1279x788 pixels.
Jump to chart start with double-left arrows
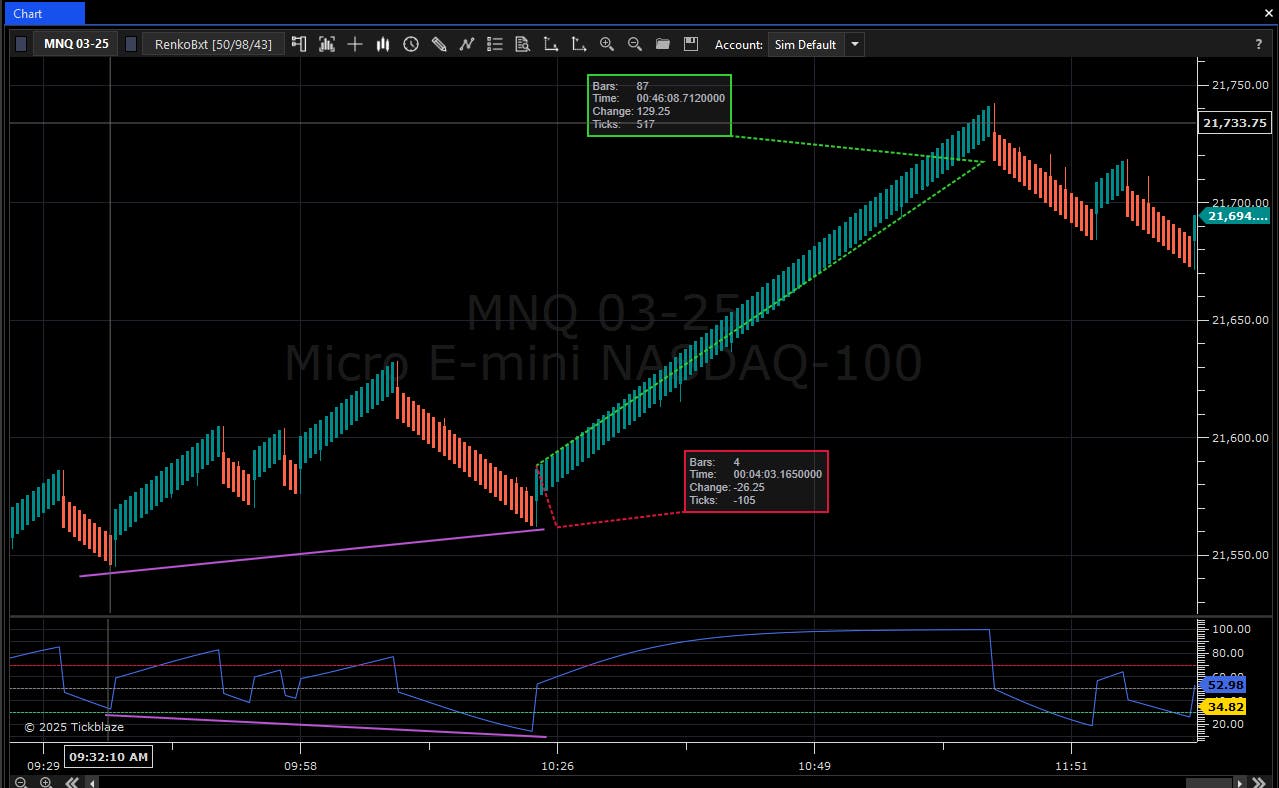(x=72, y=782)
